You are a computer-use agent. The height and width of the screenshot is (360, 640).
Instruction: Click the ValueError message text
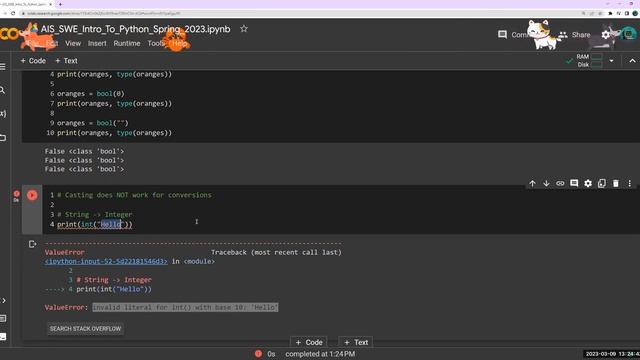[185, 307]
